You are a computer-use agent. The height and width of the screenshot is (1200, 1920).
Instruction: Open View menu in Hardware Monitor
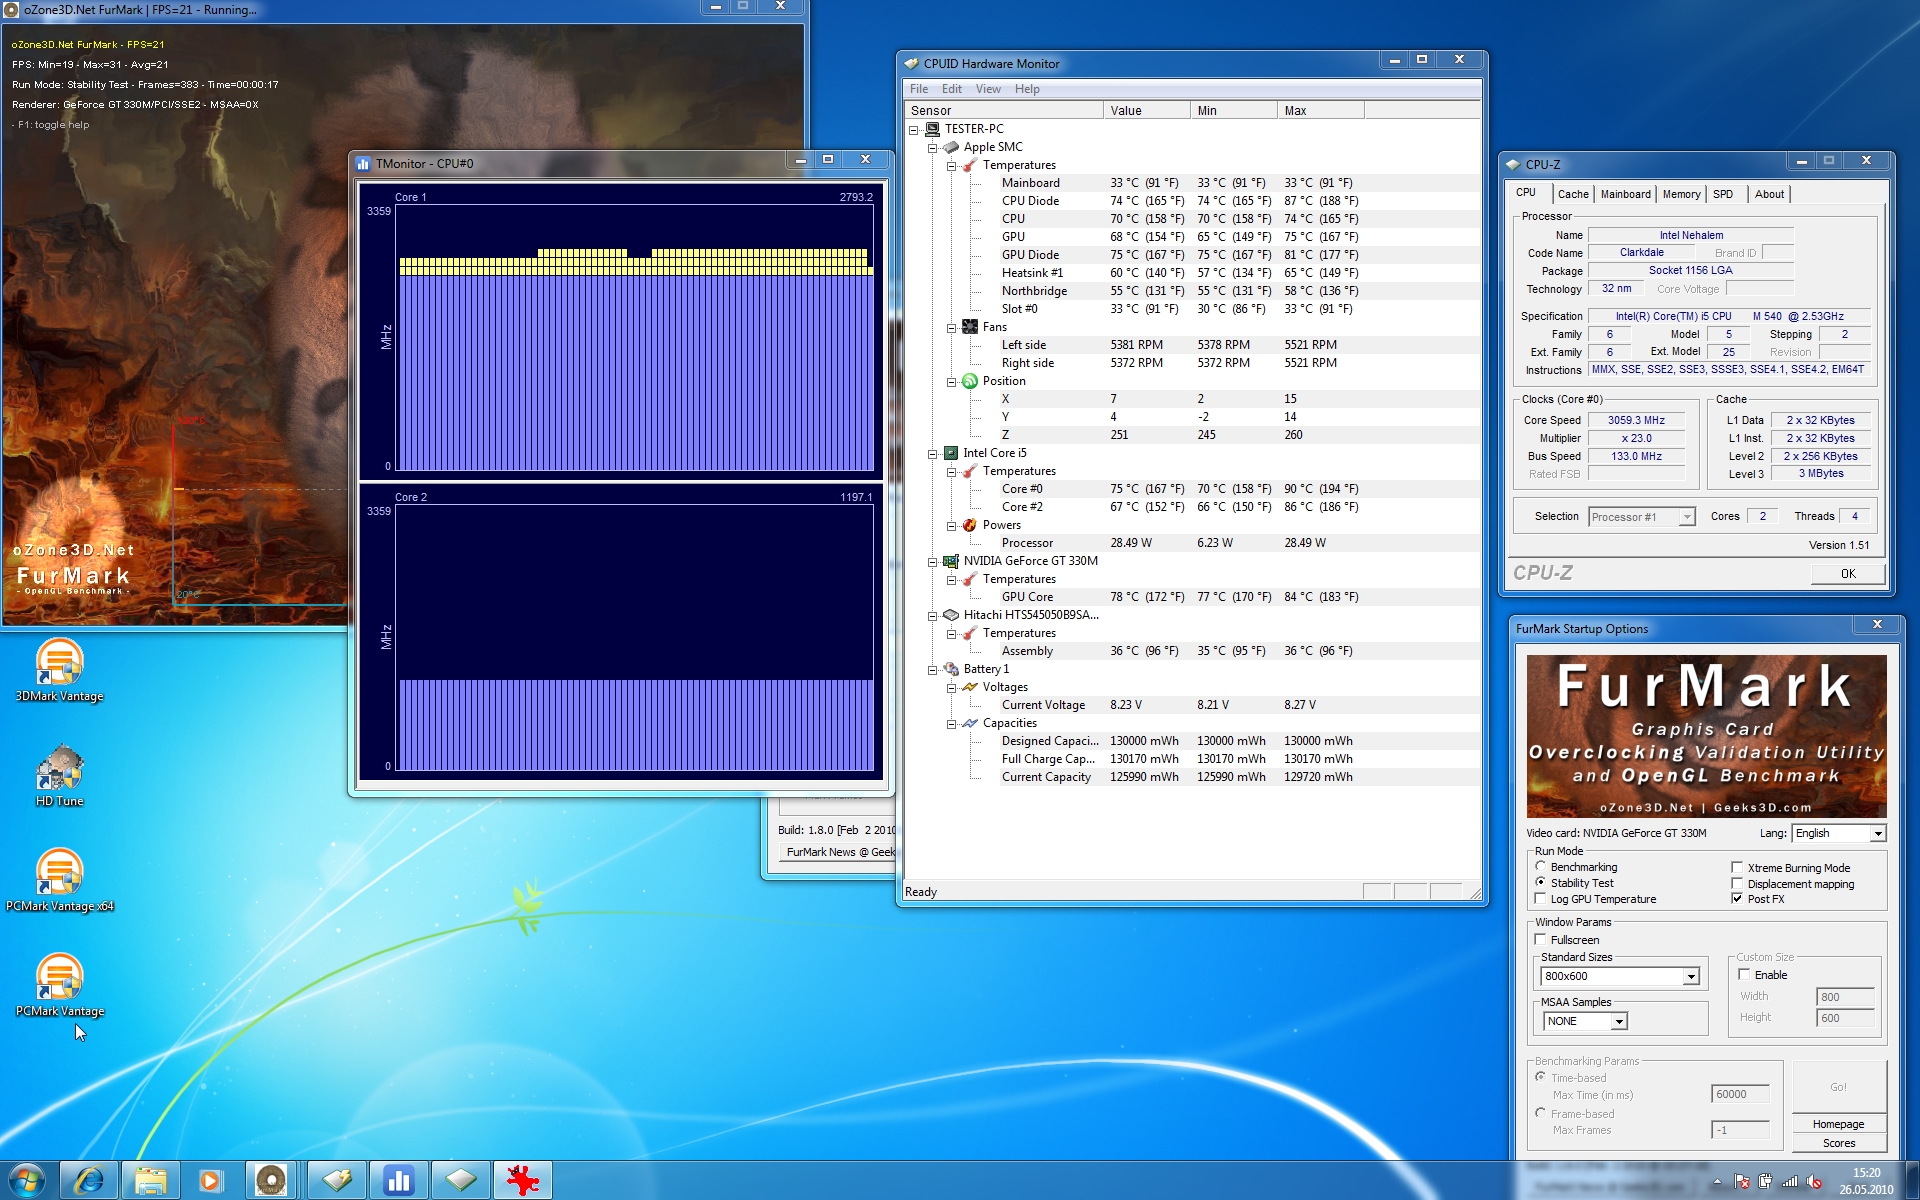988,89
